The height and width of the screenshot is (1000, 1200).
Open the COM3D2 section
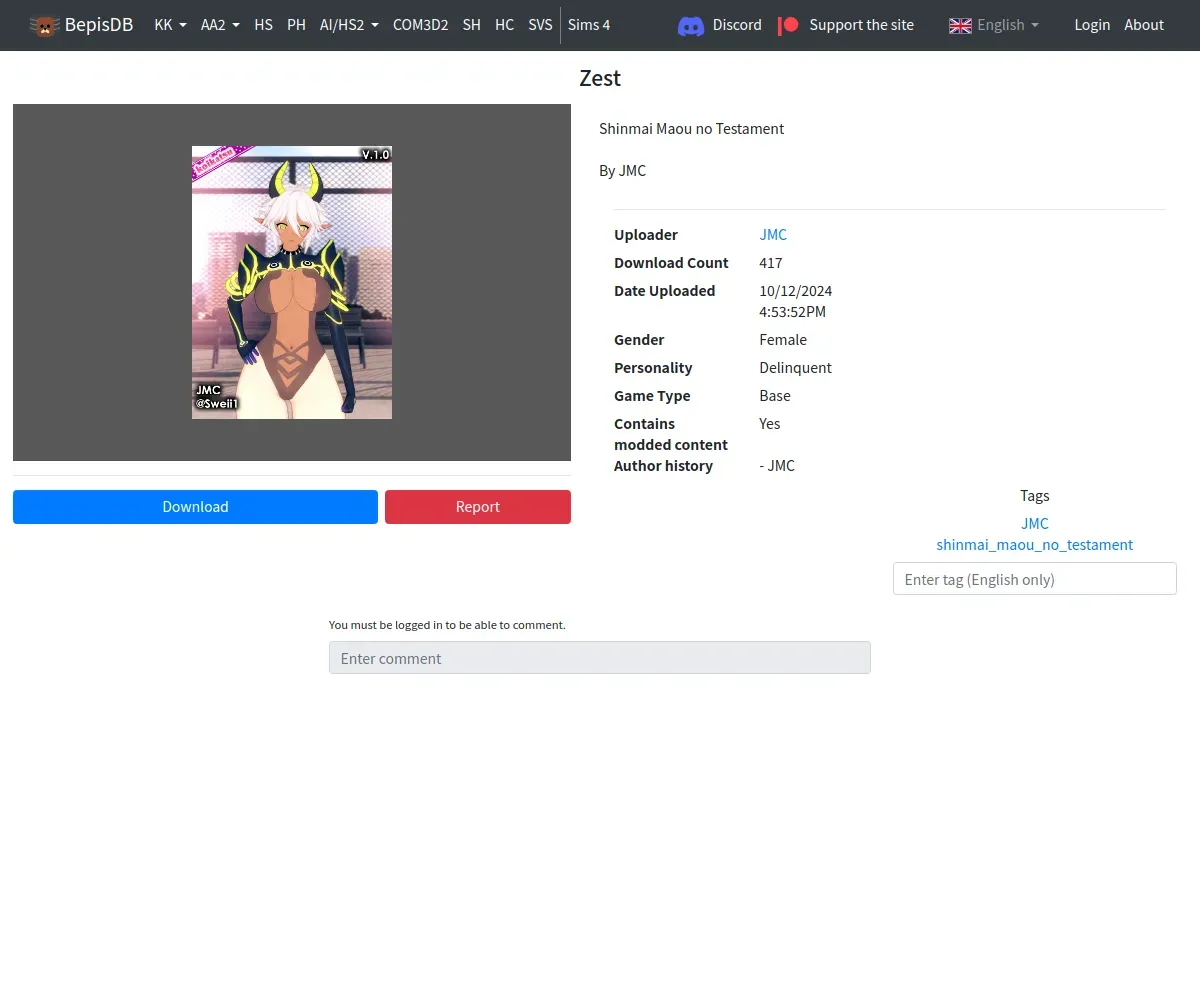[420, 25]
